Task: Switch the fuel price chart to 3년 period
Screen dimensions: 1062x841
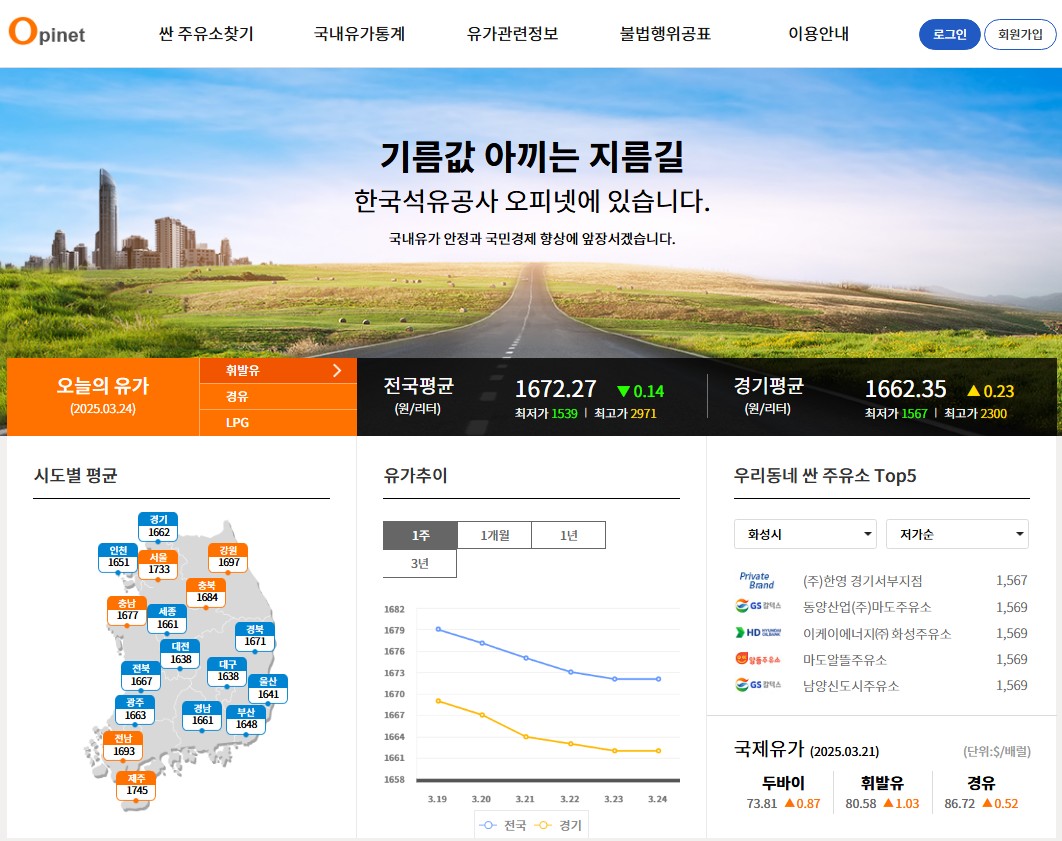Action: 419,563
